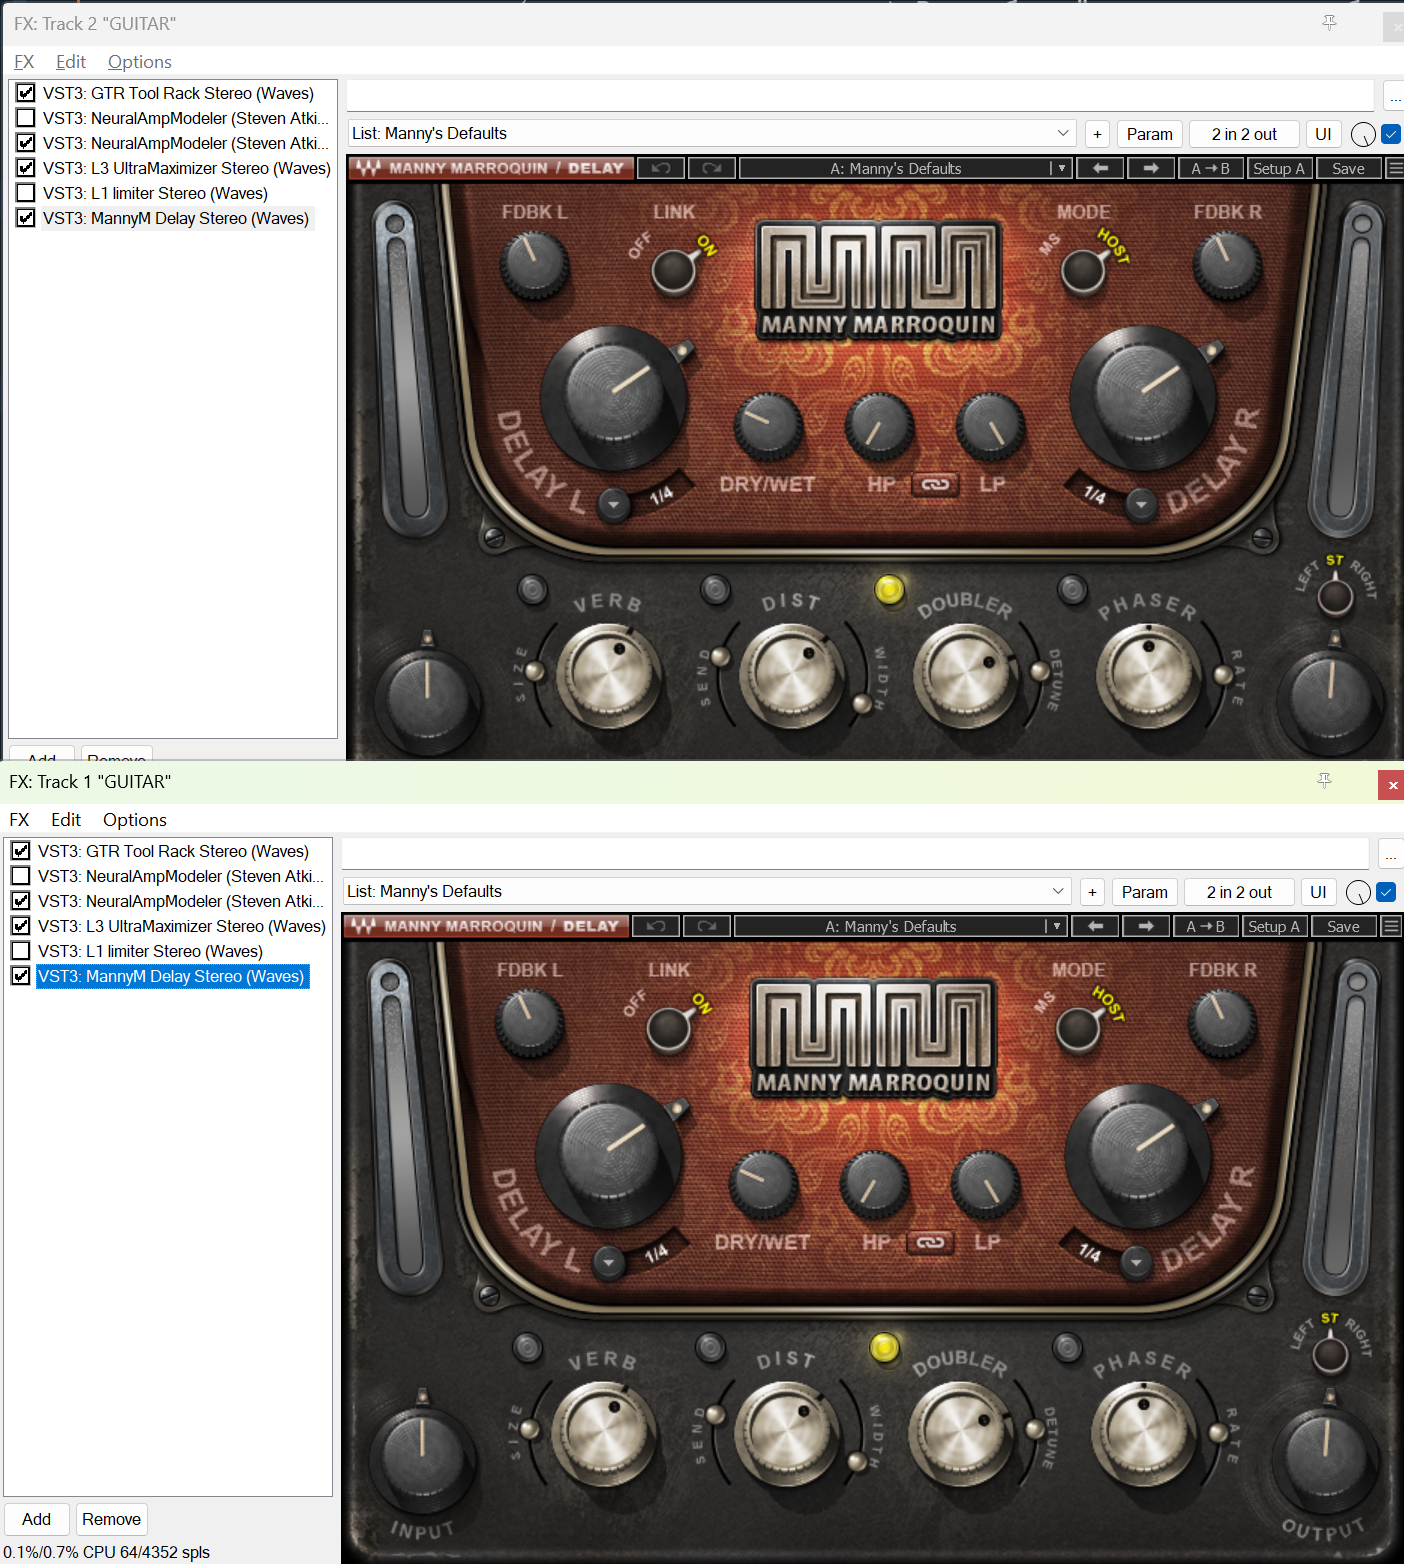Toggle HP/LP link icon in Track 1 plugin
The height and width of the screenshot is (1564, 1404).
930,1242
